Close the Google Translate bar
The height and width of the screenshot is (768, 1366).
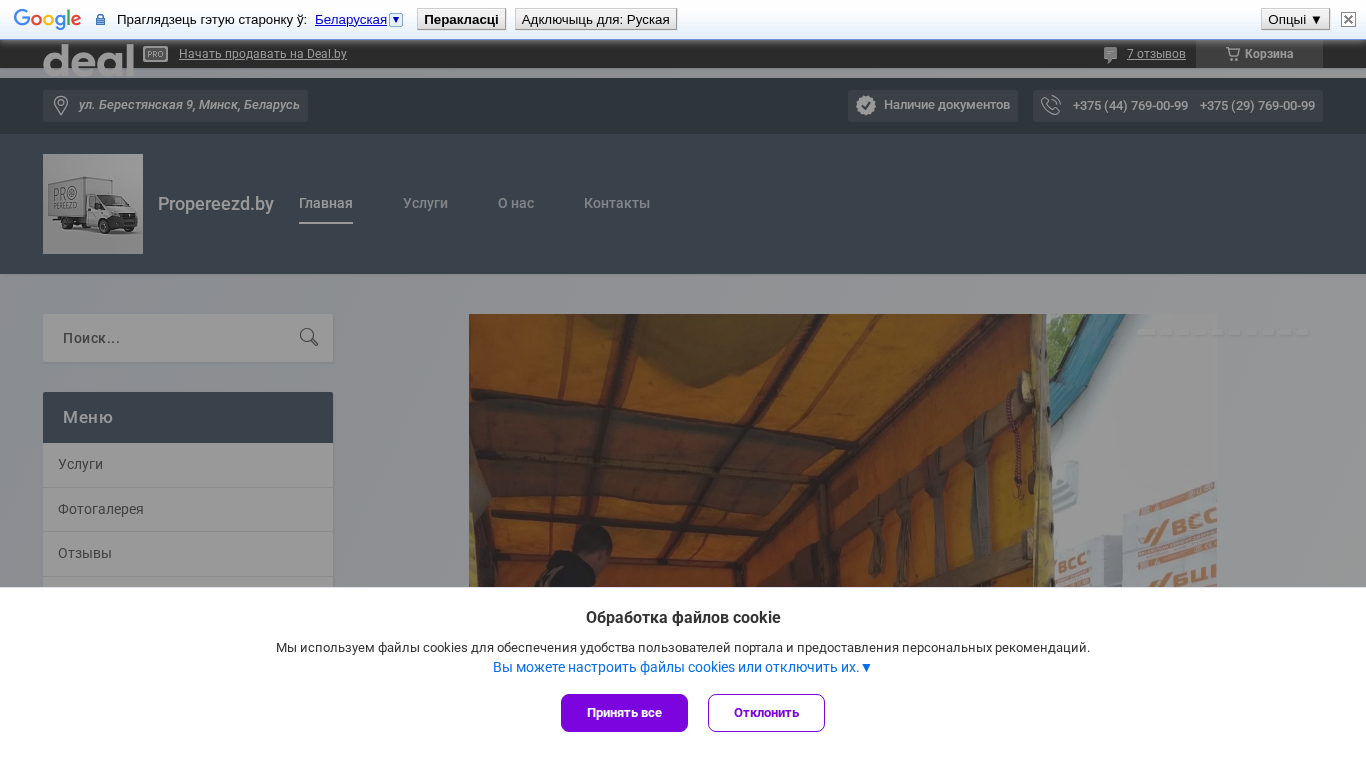coord(1348,19)
